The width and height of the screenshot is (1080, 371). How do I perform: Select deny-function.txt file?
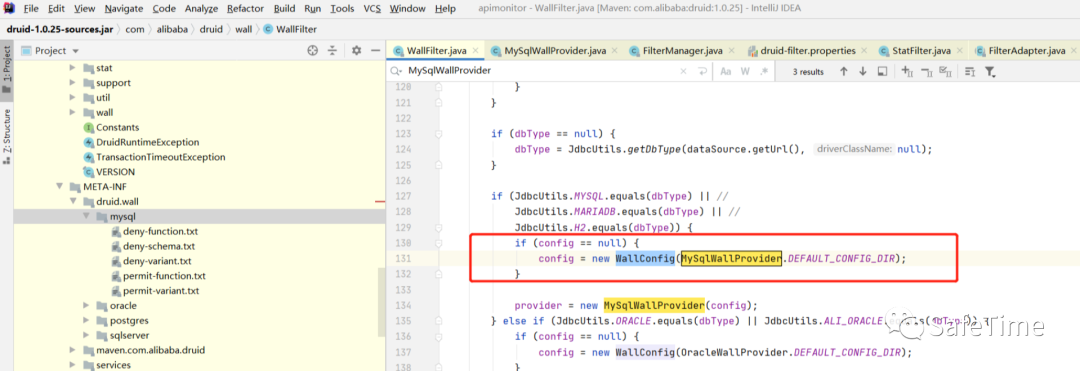[x=160, y=231]
